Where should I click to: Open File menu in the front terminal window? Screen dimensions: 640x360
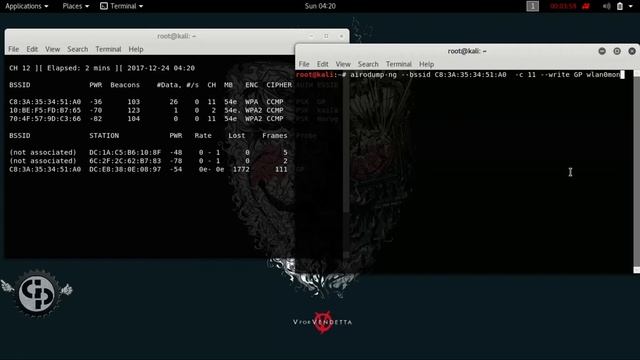tap(304, 64)
